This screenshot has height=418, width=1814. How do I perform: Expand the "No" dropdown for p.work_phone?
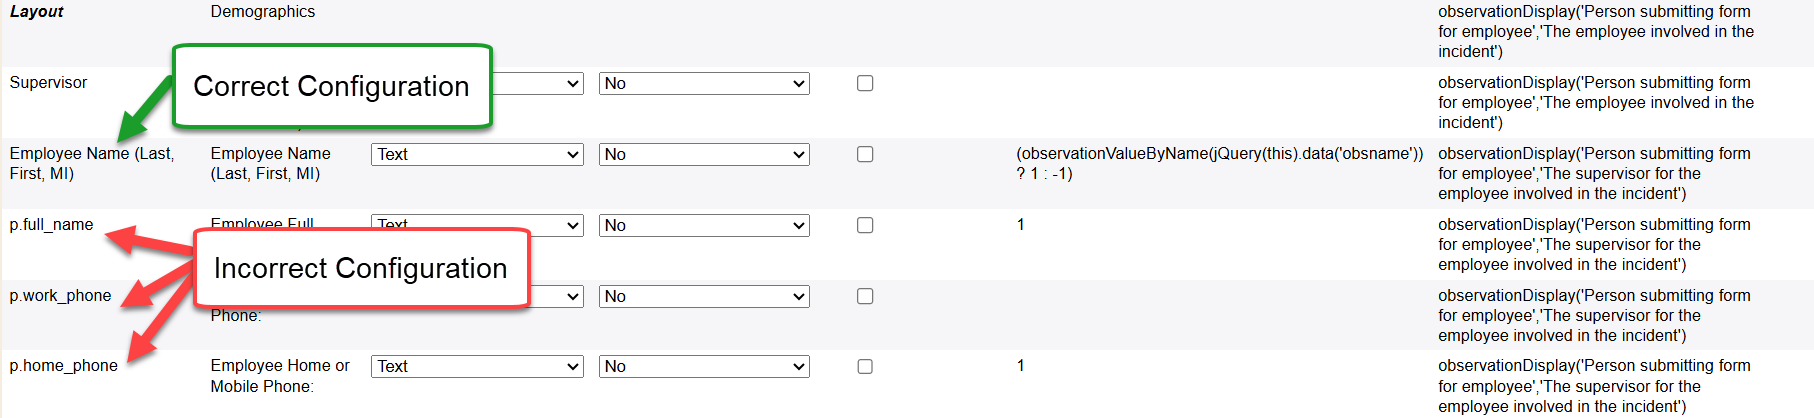click(704, 297)
